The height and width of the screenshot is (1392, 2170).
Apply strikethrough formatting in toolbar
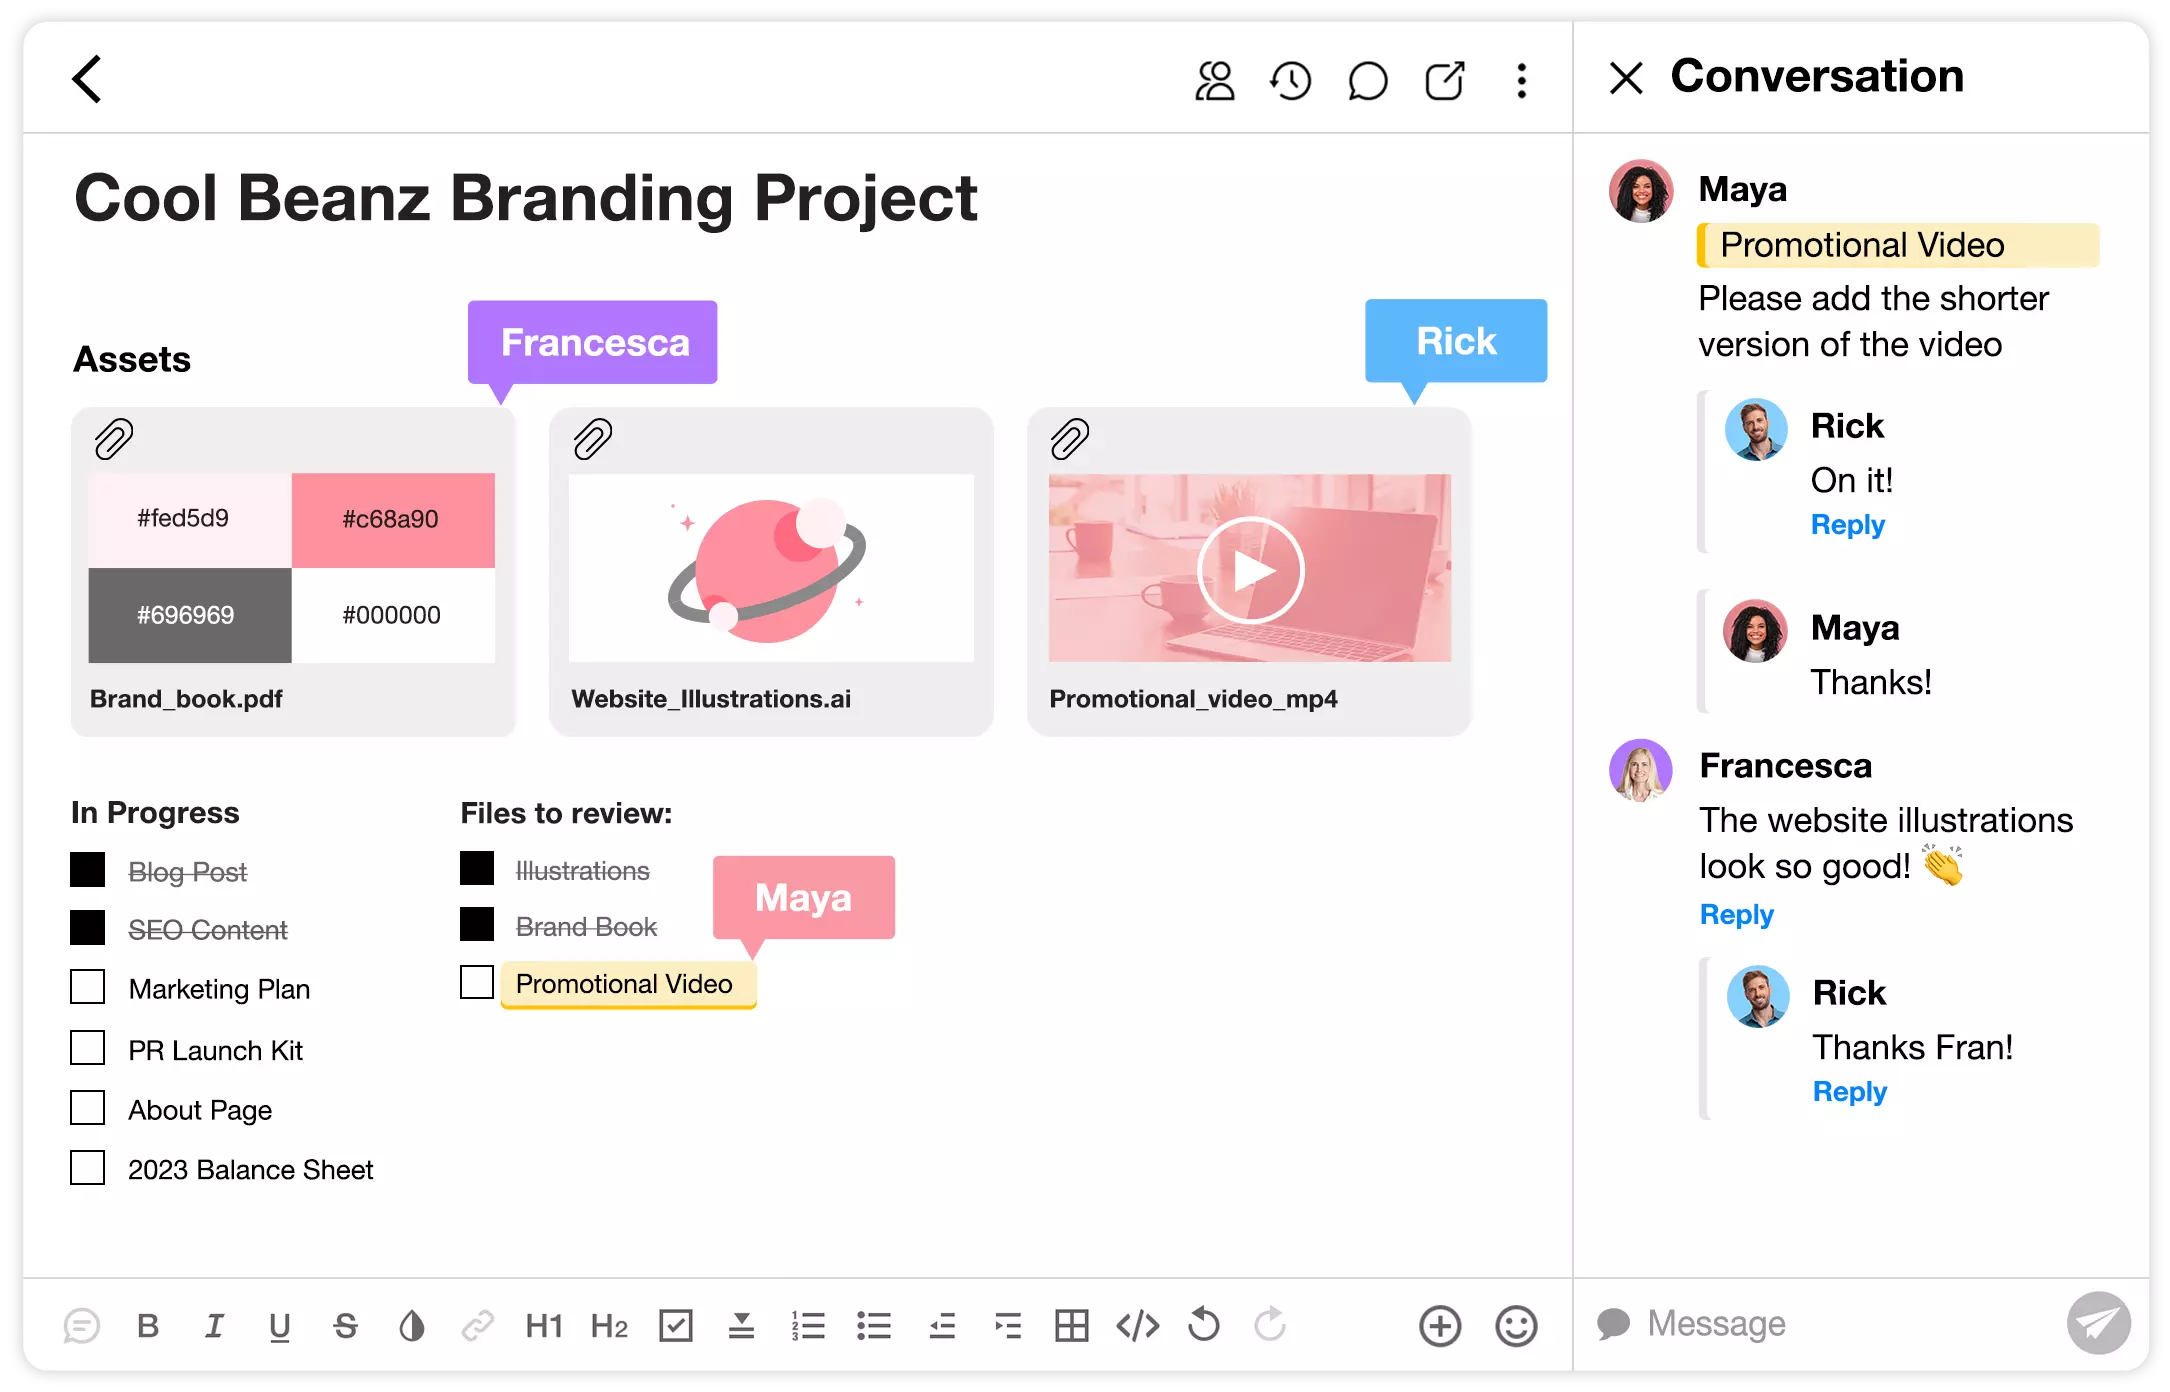point(345,1326)
